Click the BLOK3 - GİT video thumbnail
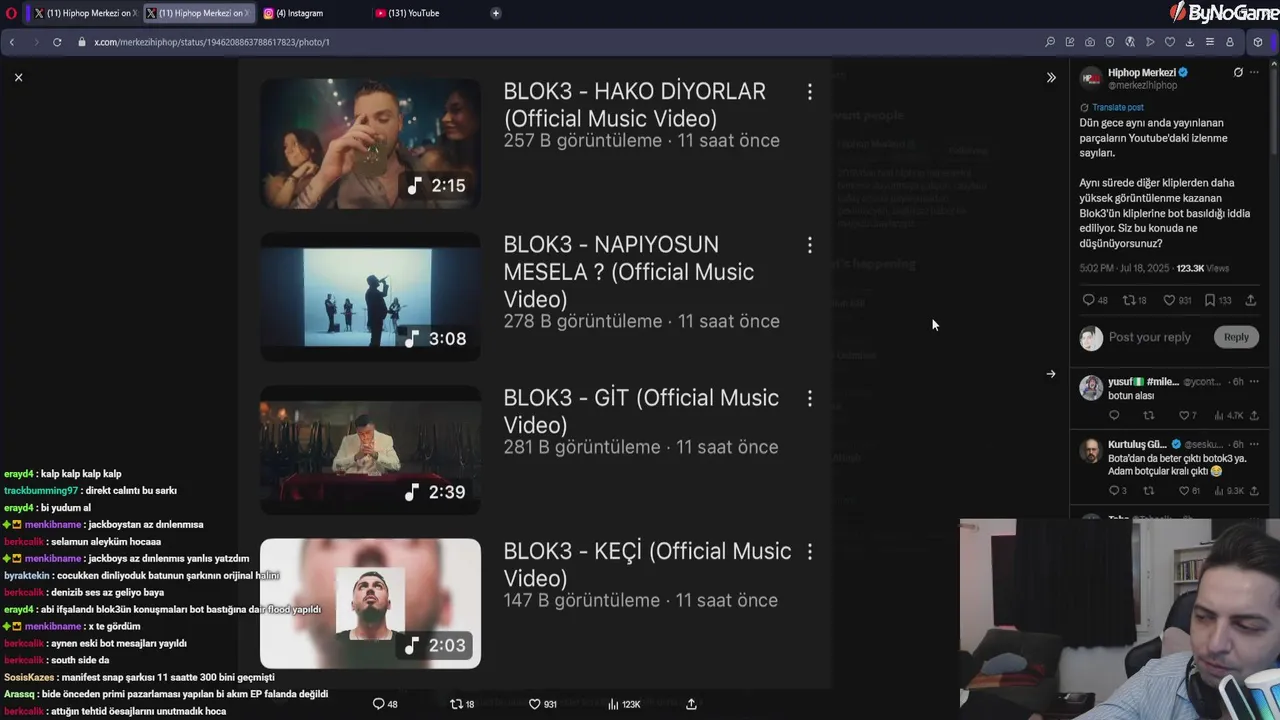Image resolution: width=1280 pixels, height=720 pixels. tap(370, 450)
